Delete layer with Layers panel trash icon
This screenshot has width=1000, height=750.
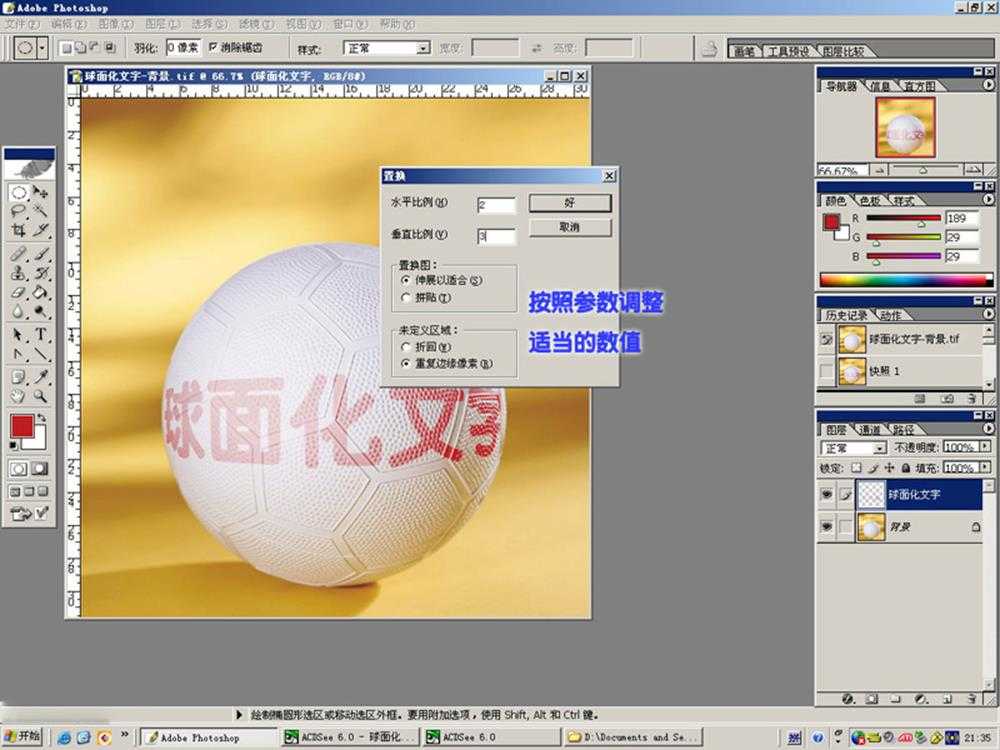(x=972, y=699)
